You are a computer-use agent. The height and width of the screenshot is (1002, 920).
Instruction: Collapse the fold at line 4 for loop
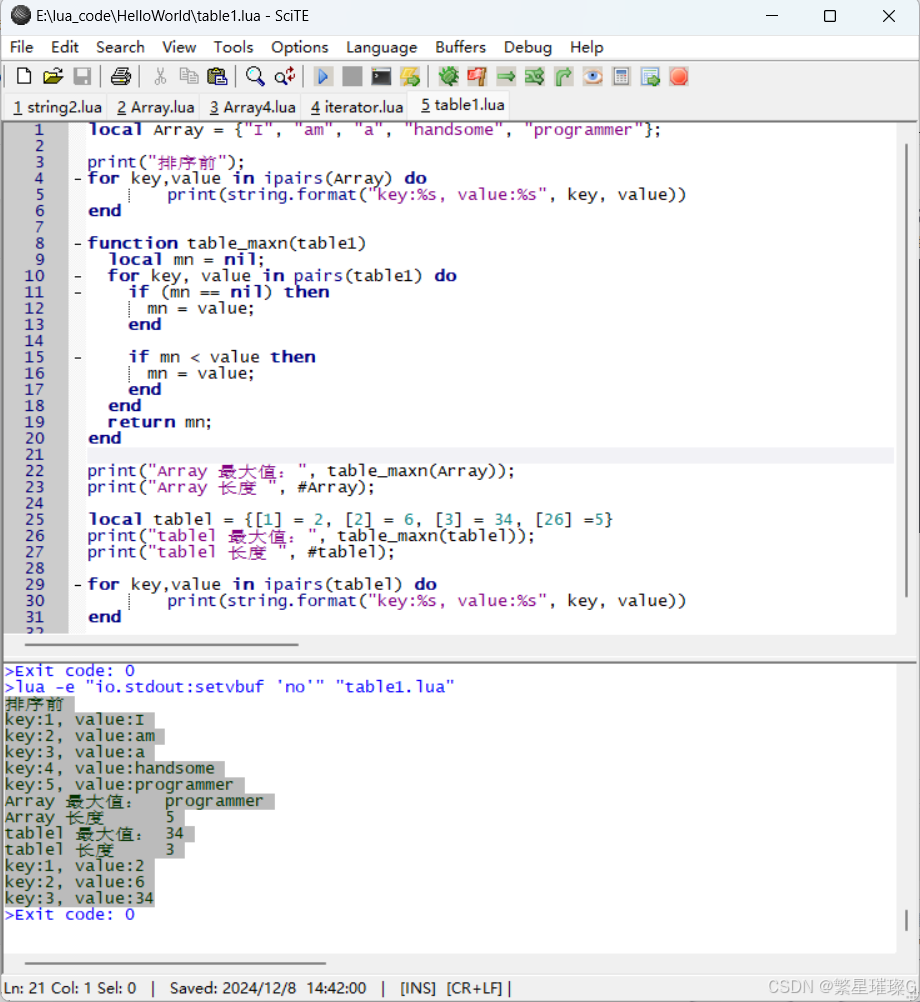click(x=77, y=179)
